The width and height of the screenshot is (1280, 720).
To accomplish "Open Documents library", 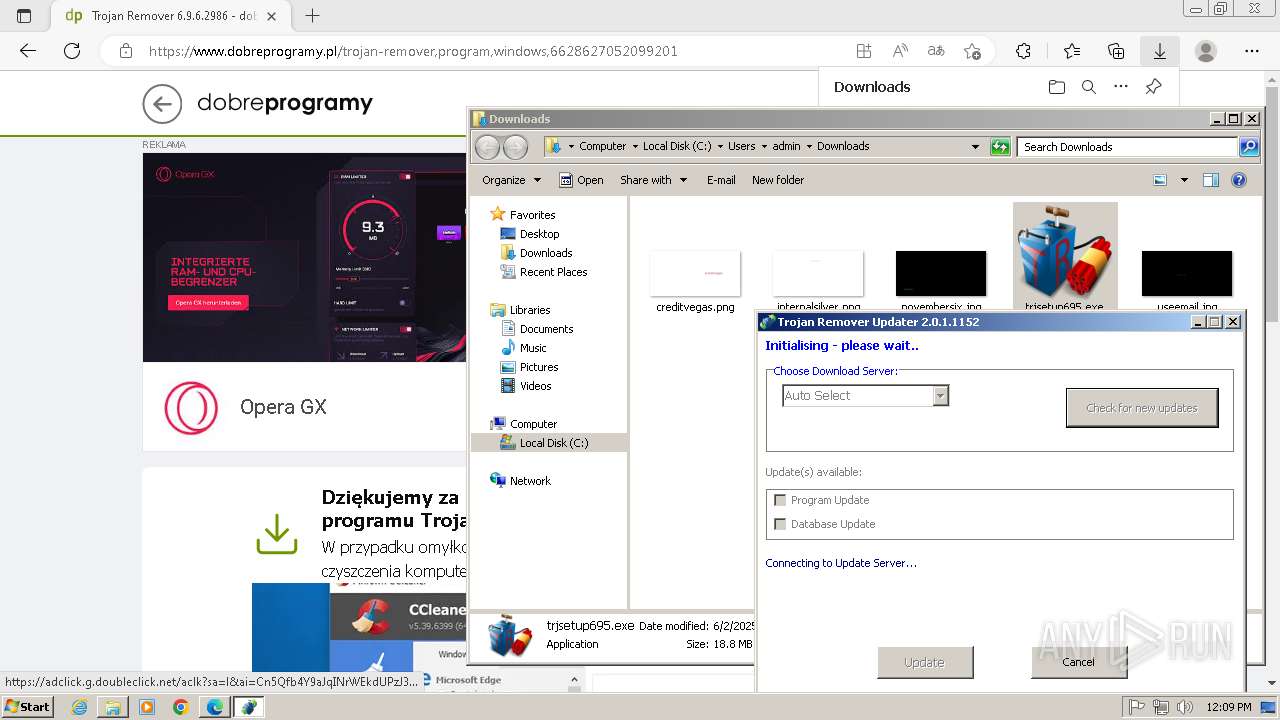I will coord(537,329).
